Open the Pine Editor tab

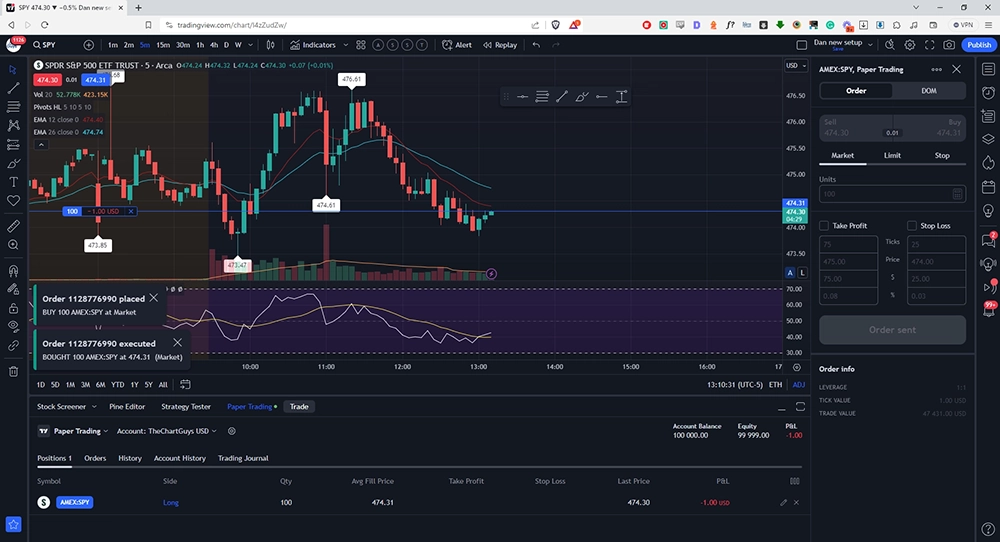click(x=127, y=406)
